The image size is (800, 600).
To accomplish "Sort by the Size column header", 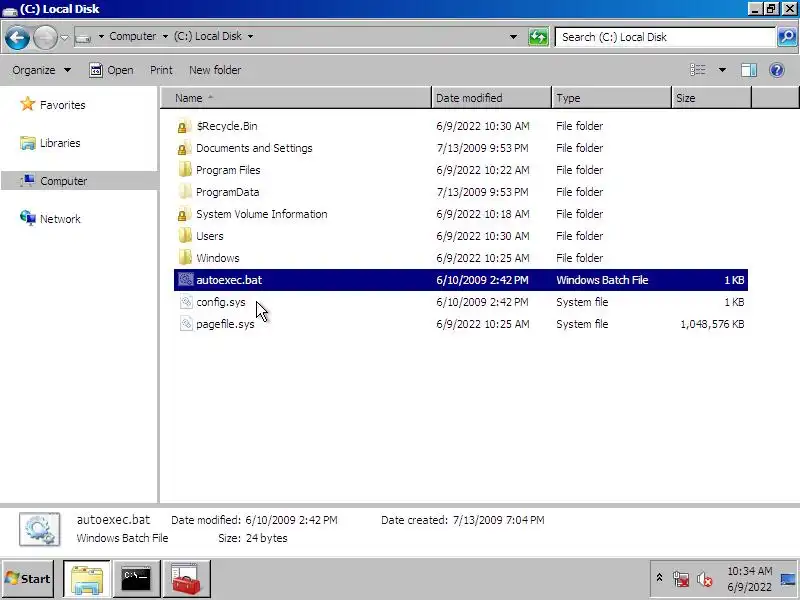I will (712, 98).
